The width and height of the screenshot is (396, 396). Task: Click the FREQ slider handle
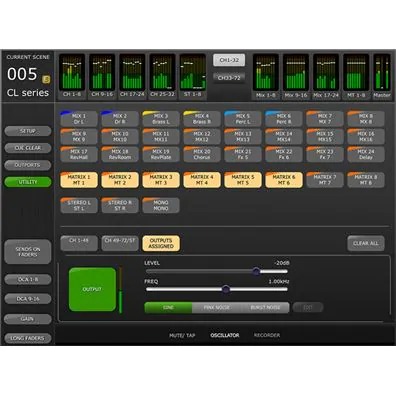[x=226, y=289]
